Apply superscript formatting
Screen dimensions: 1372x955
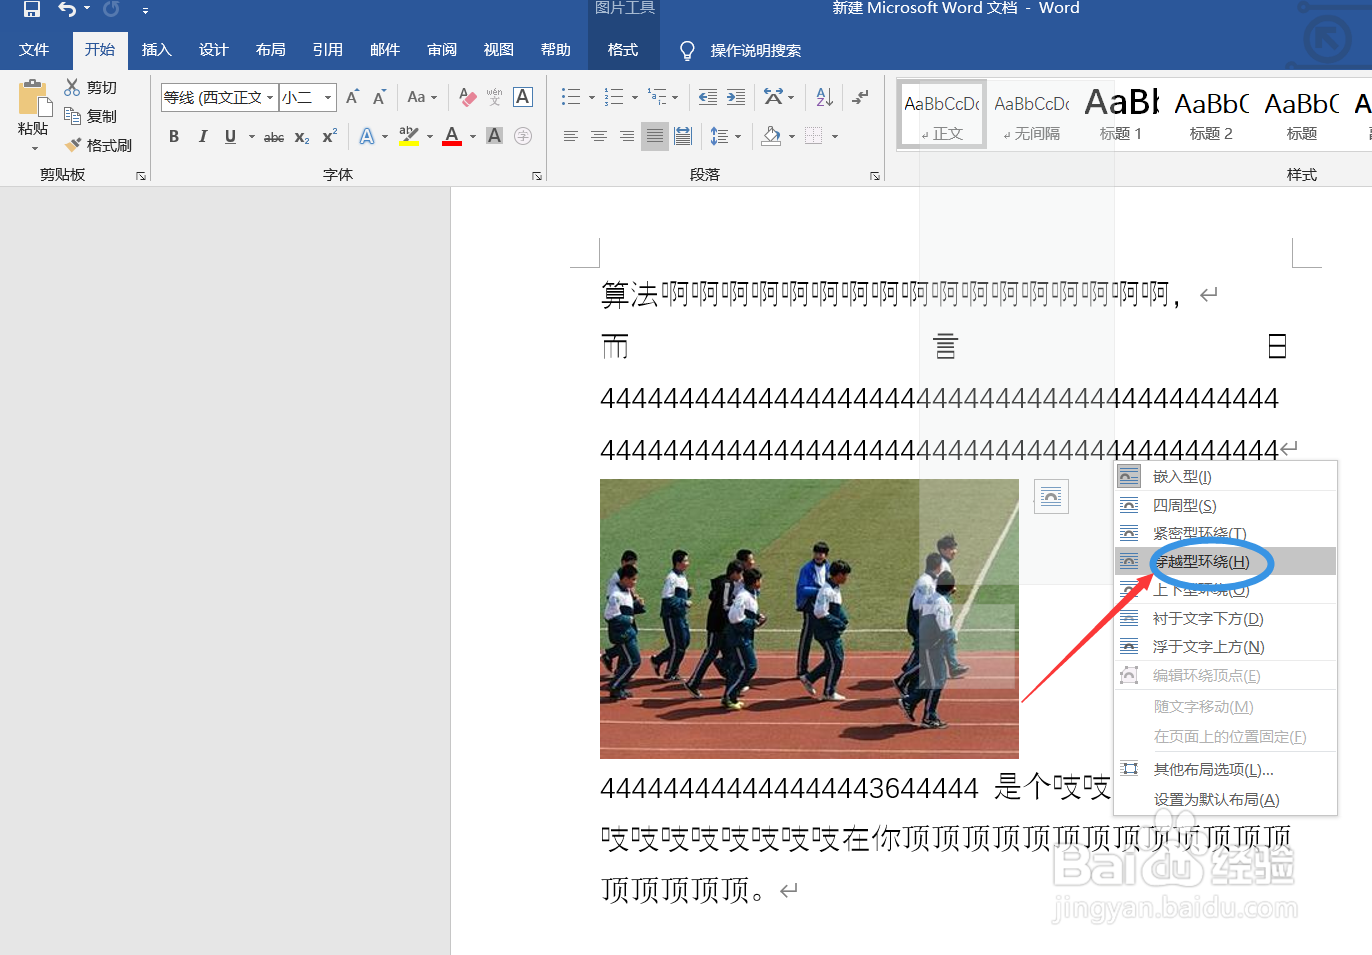329,137
